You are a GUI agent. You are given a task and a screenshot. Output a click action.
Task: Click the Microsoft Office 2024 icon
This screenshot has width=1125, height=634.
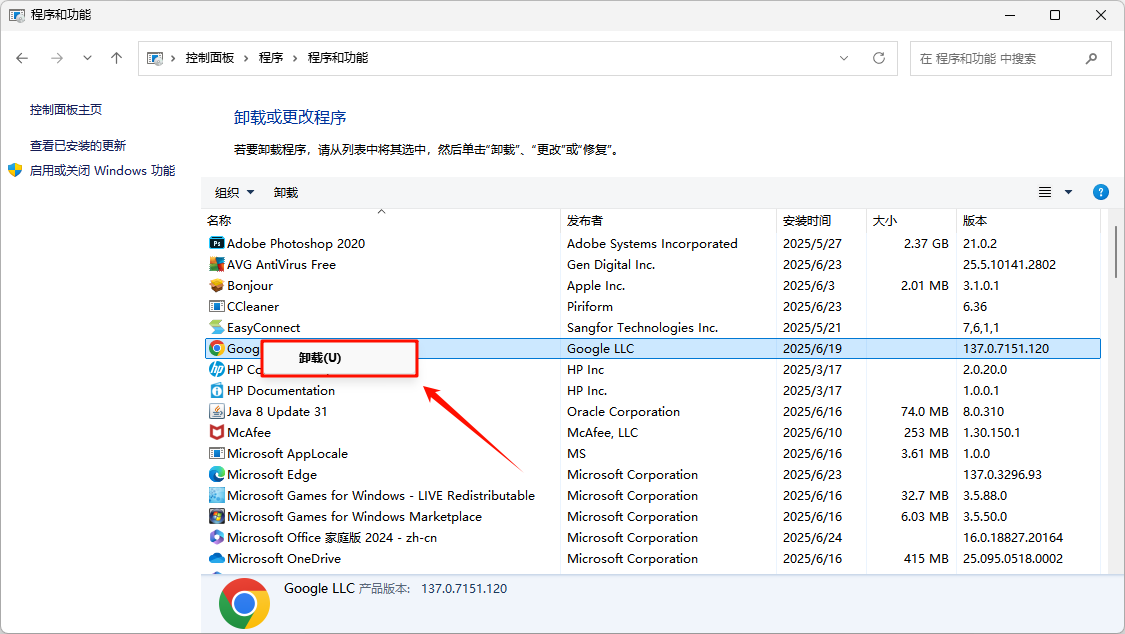tap(217, 537)
